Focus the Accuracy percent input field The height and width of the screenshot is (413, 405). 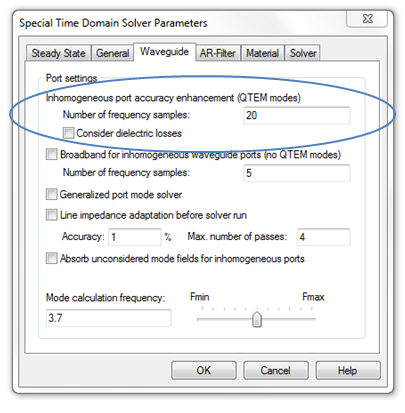[x=135, y=237]
